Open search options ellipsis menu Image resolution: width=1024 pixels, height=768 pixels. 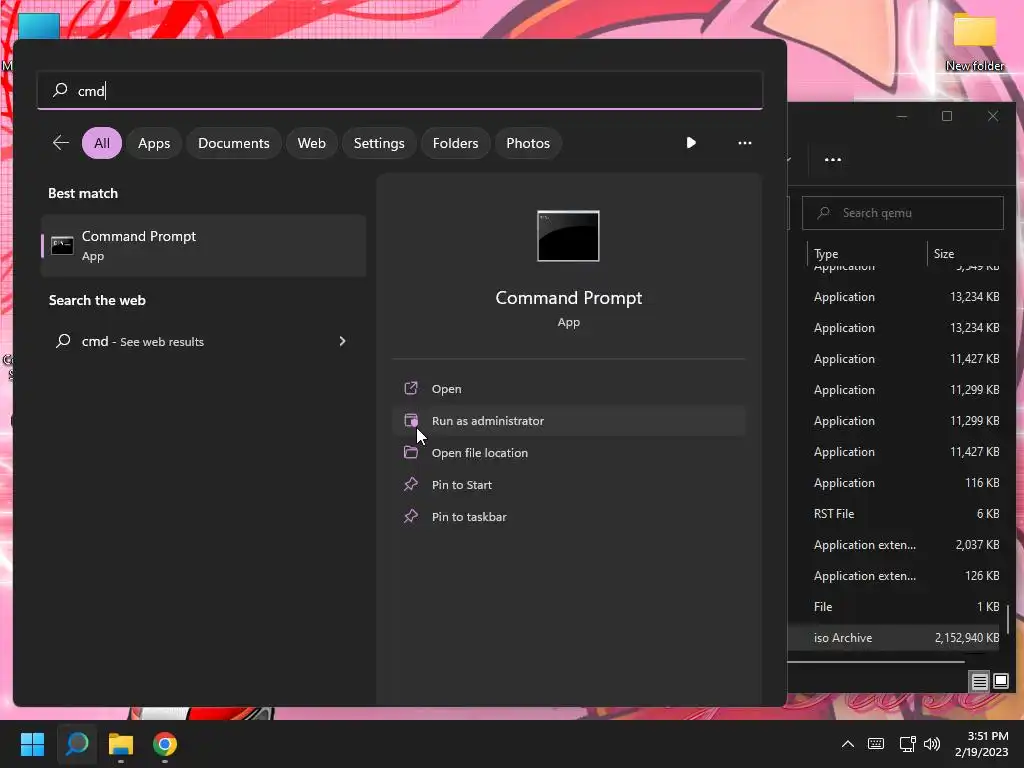(x=744, y=142)
